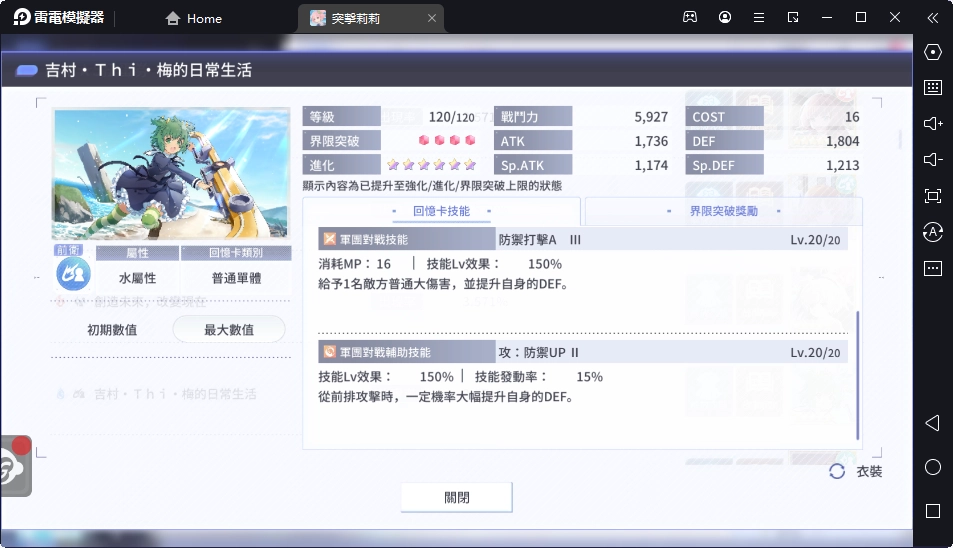Click the 防禦打擊A III skill name
953x548 pixels.
[540, 240]
